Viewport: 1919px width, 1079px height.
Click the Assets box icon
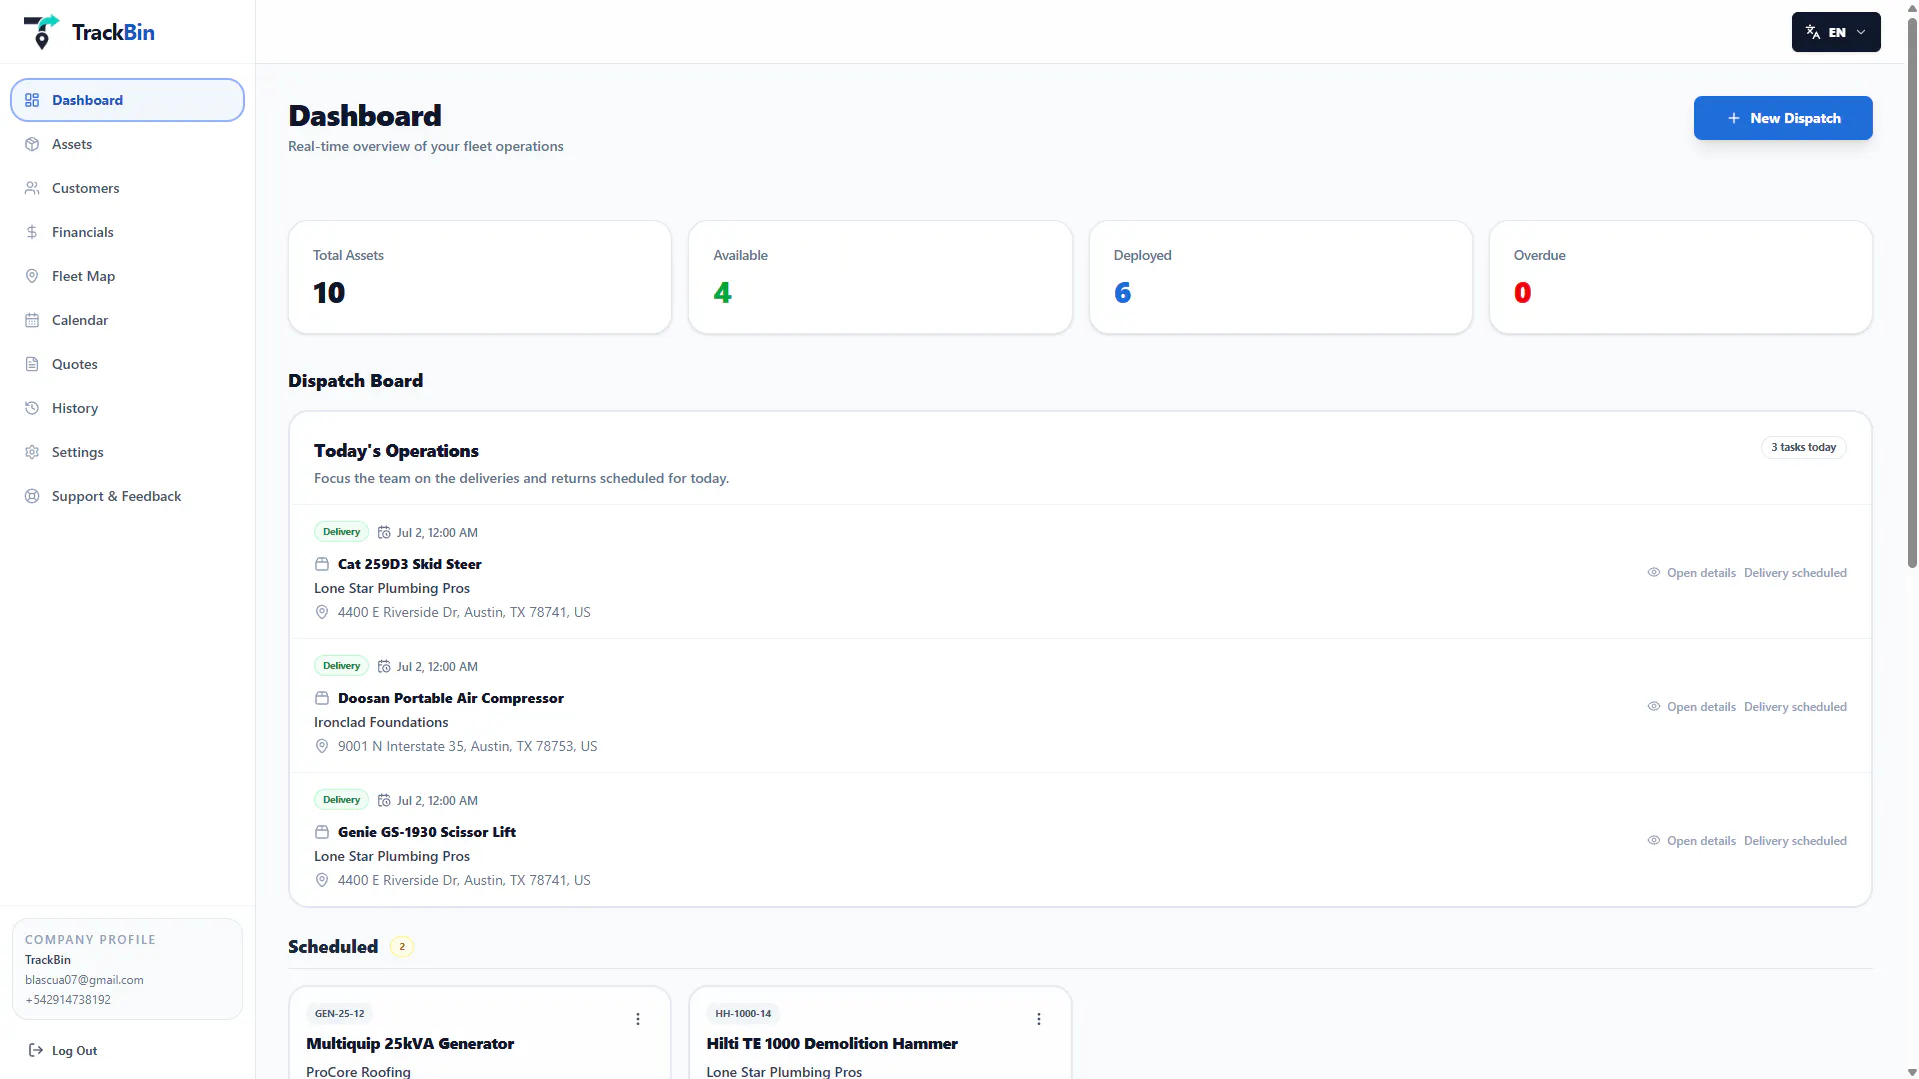[32, 144]
